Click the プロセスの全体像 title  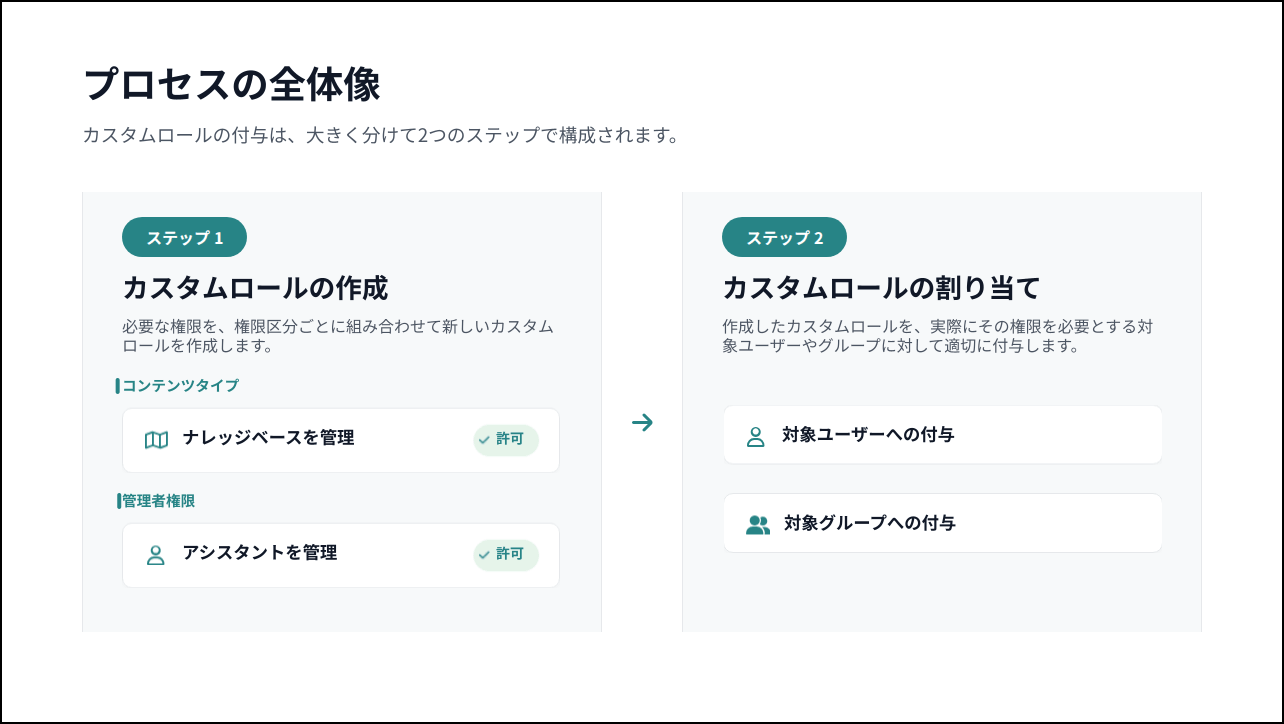231,85
